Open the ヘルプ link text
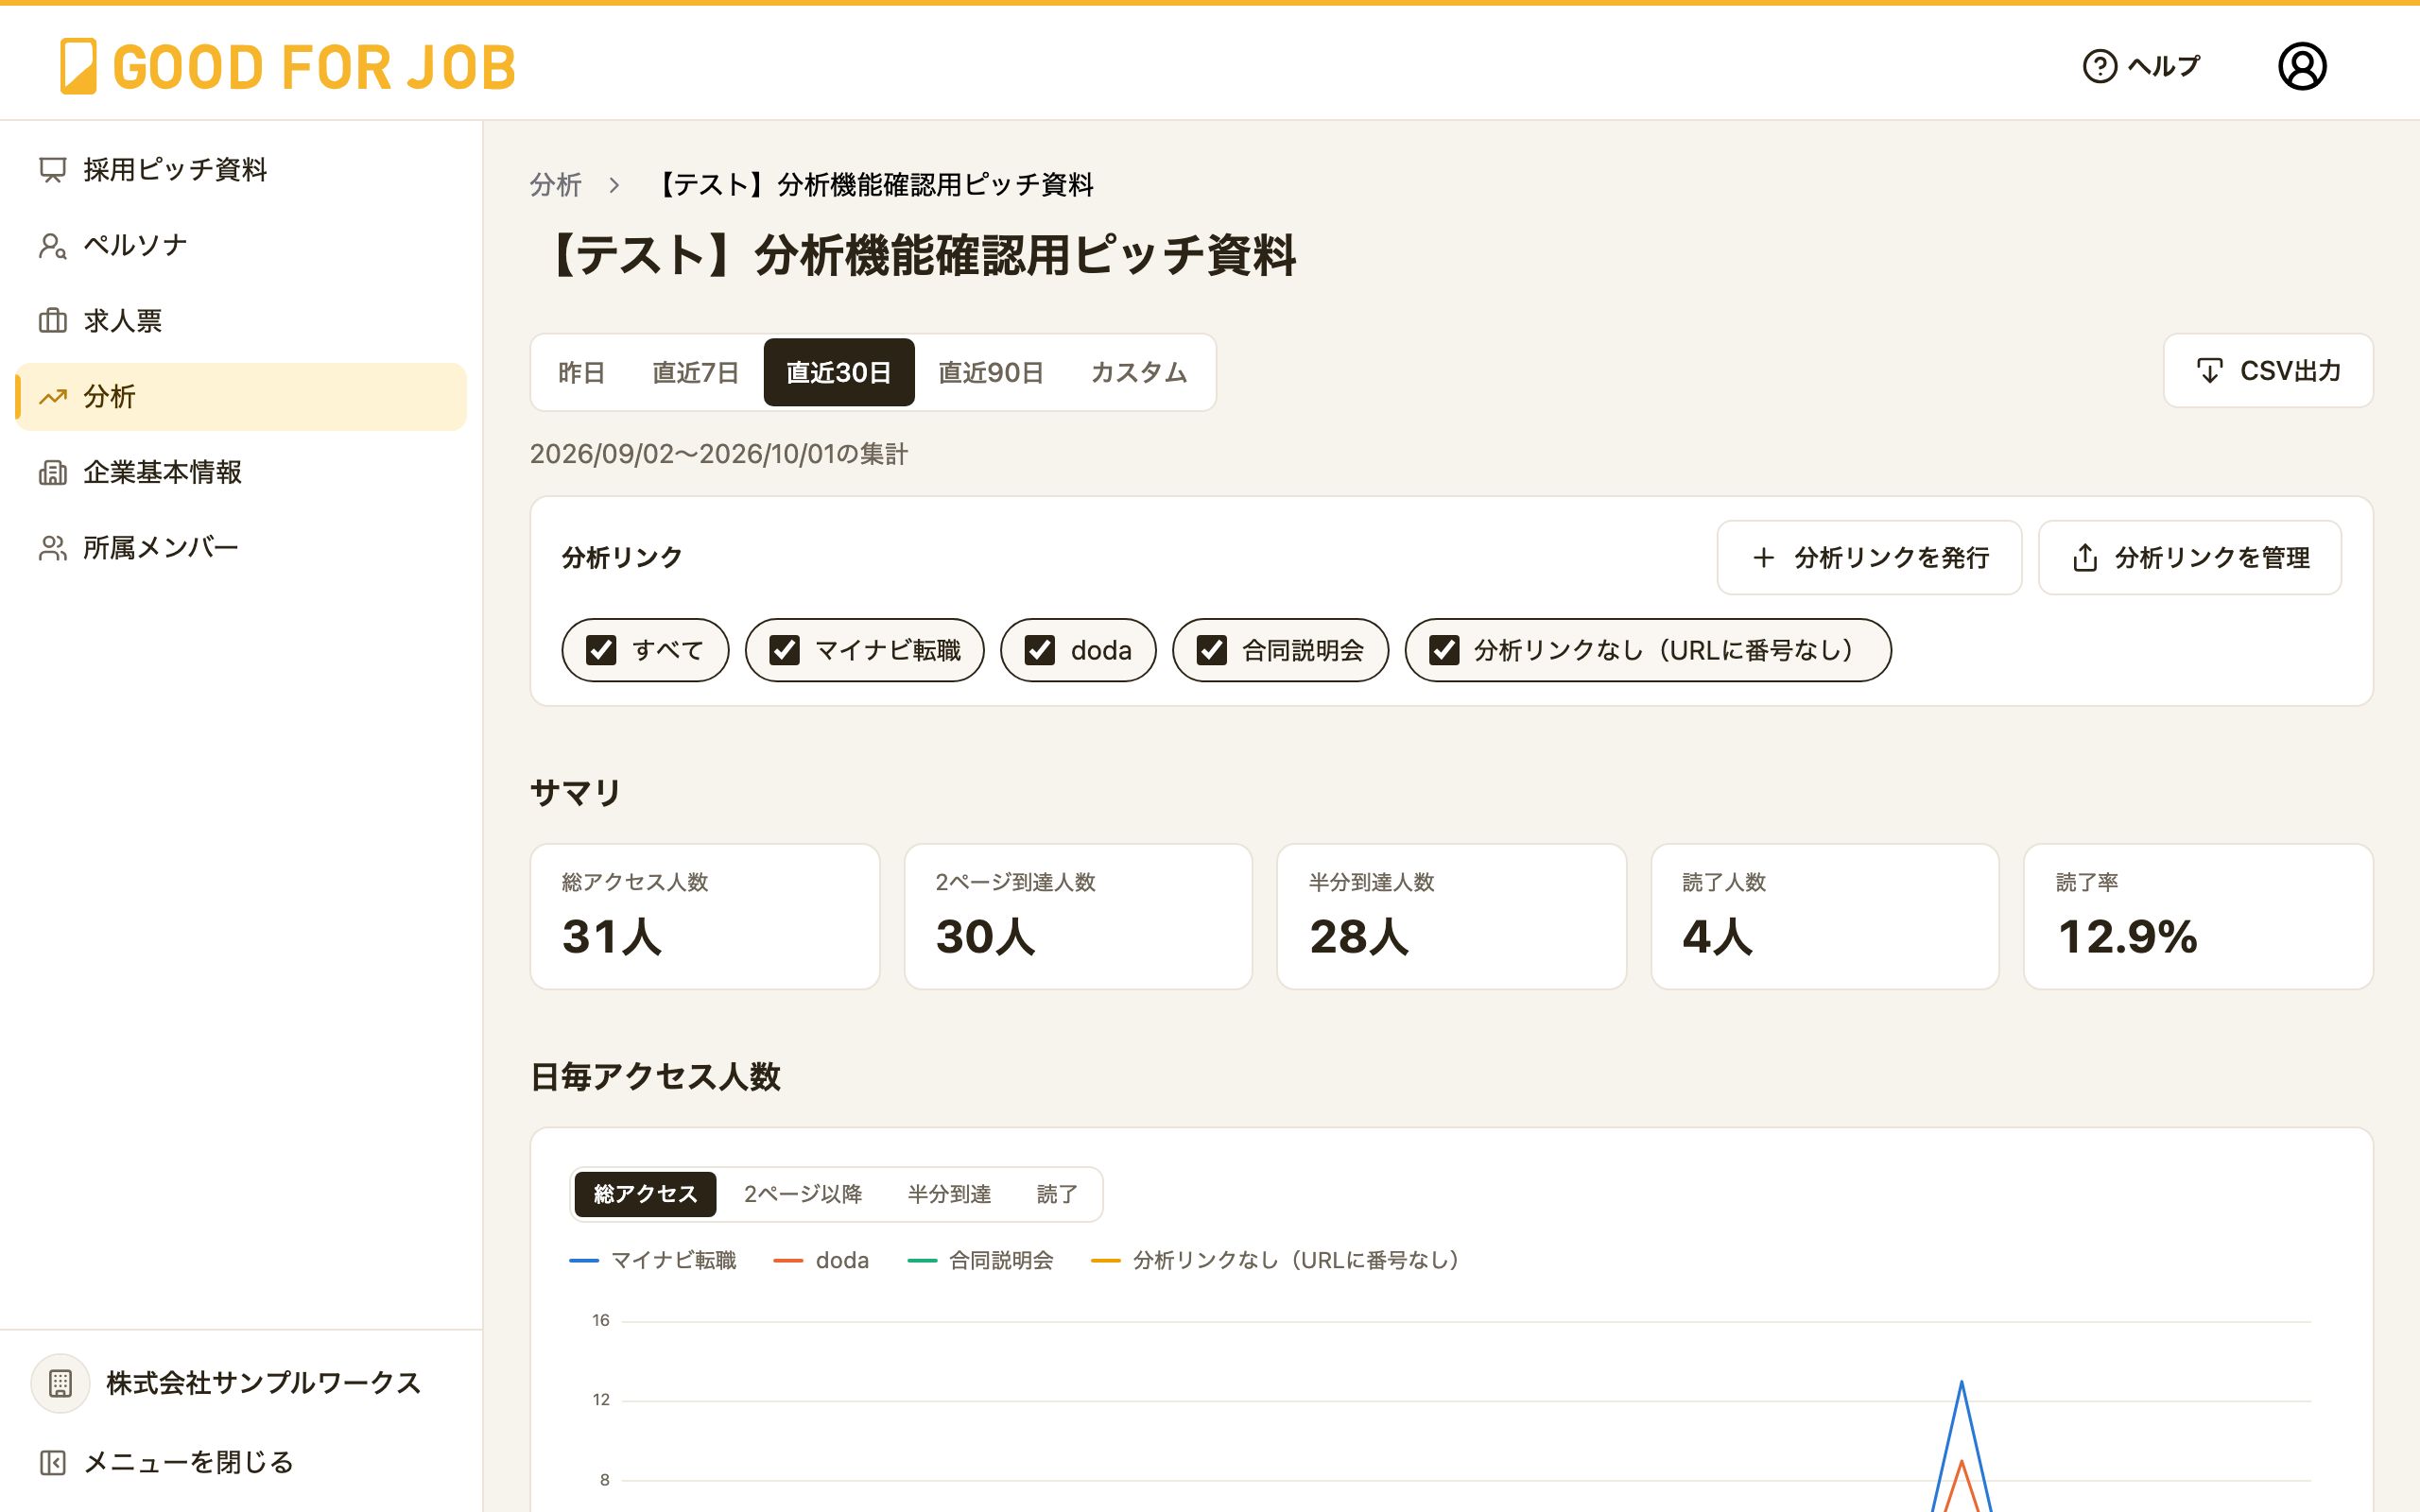2420x1512 pixels. pyautogui.click(x=2164, y=66)
